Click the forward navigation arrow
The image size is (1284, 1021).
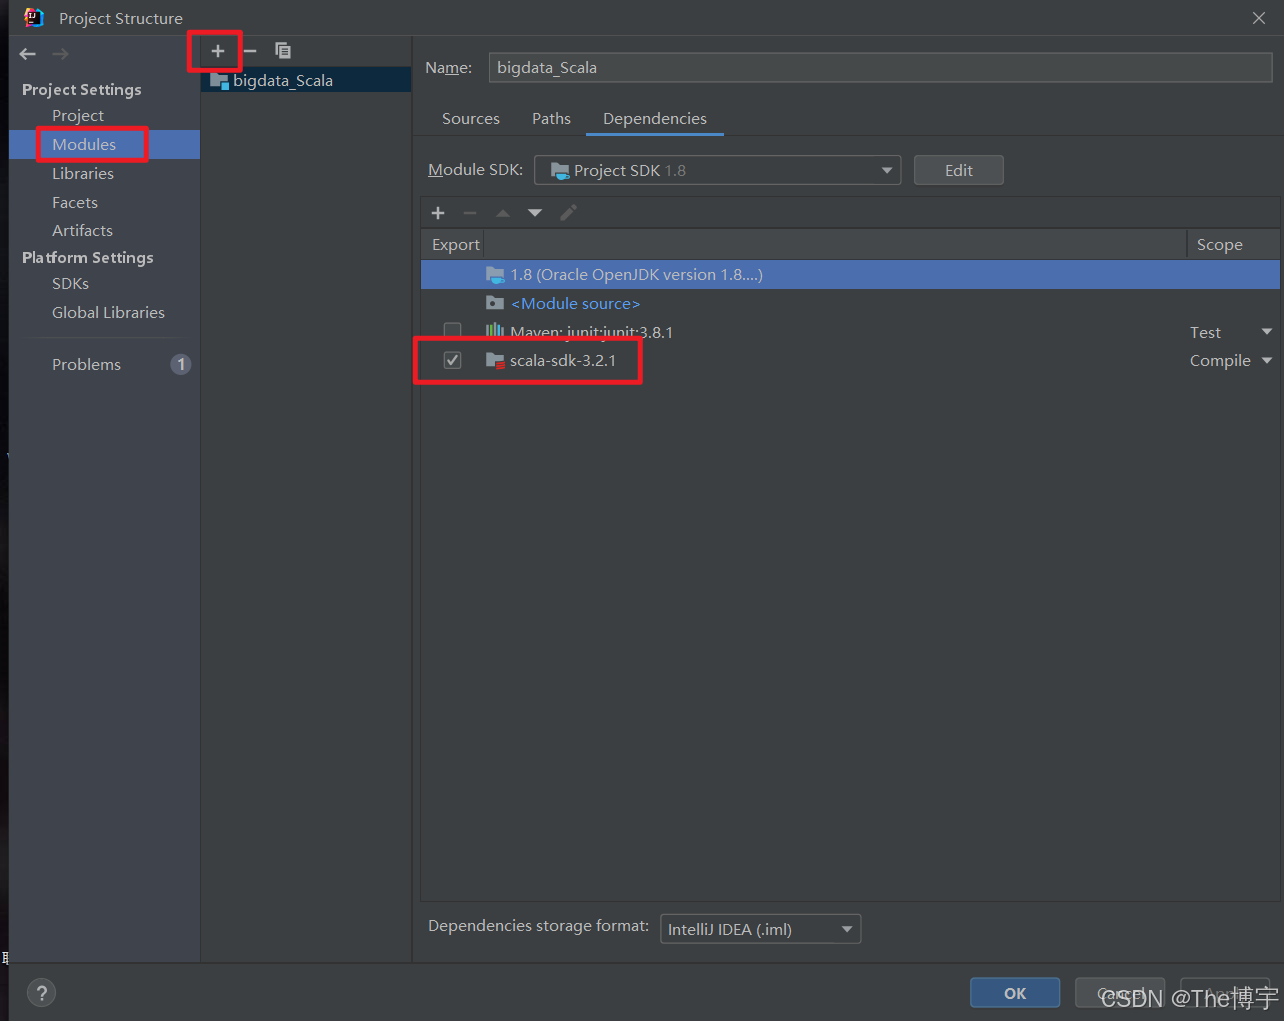[x=61, y=54]
